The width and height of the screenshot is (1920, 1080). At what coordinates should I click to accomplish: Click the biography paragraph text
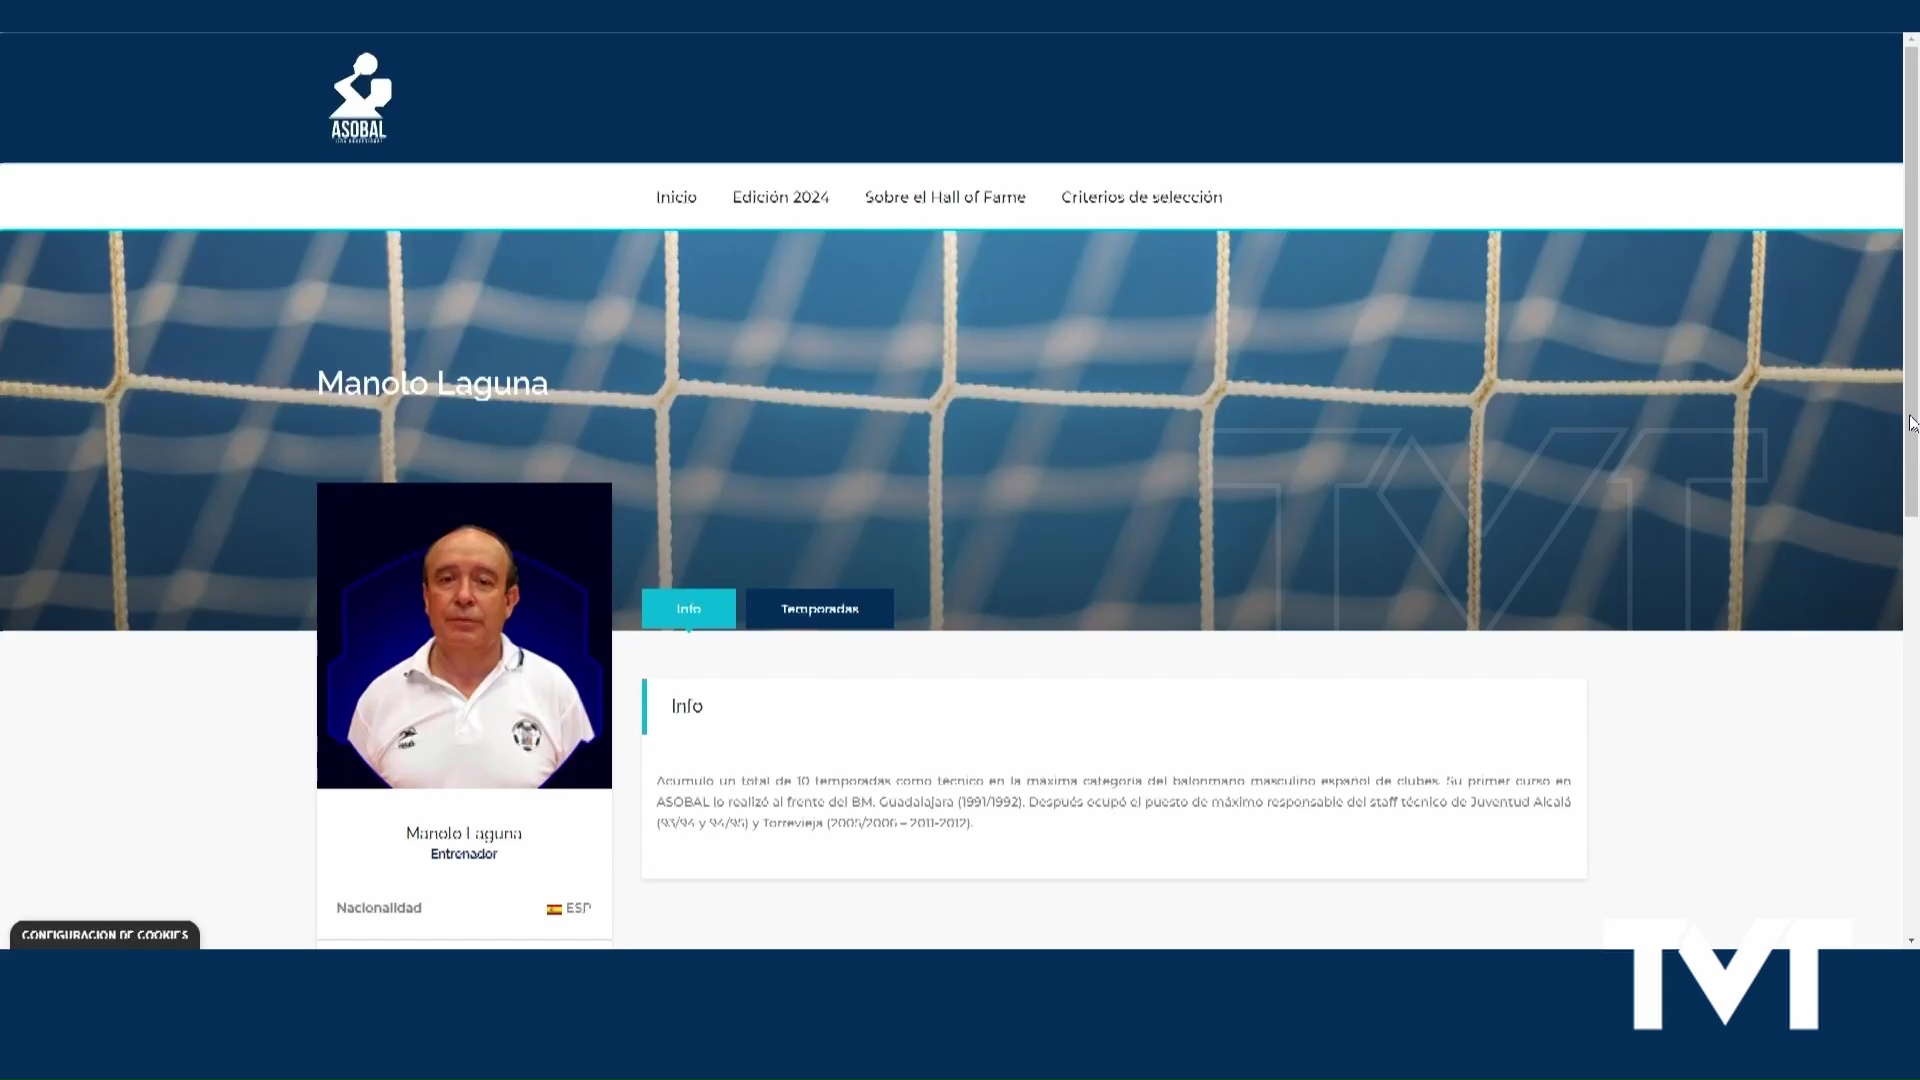pyautogui.click(x=1113, y=802)
